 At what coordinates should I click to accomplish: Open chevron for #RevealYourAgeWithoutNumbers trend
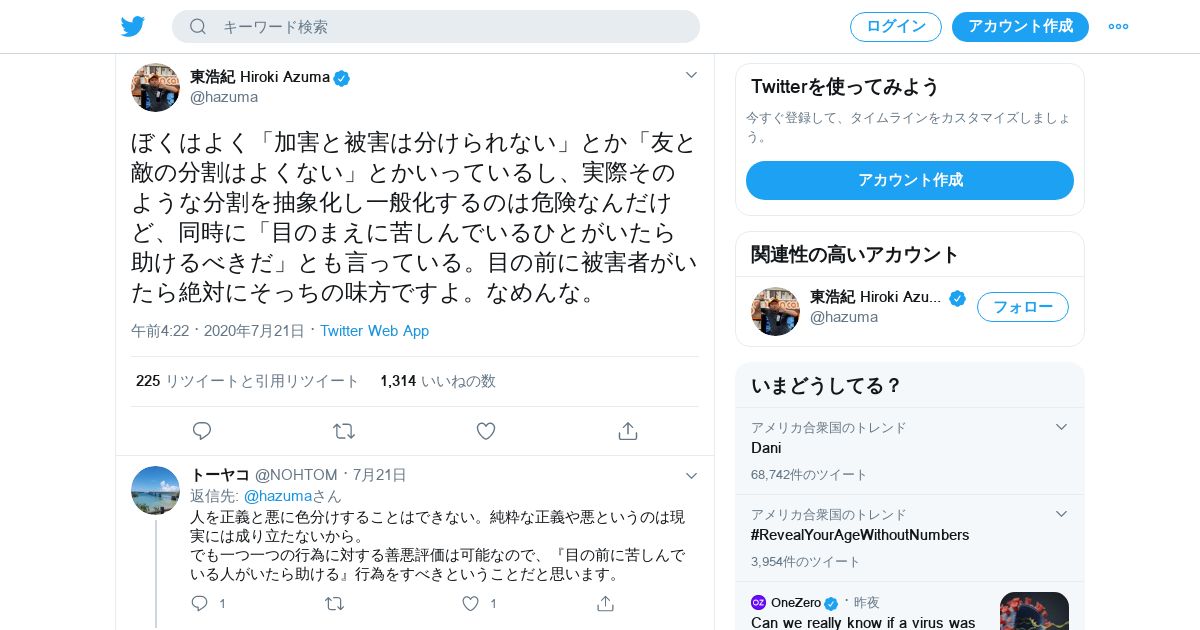coord(1061,514)
